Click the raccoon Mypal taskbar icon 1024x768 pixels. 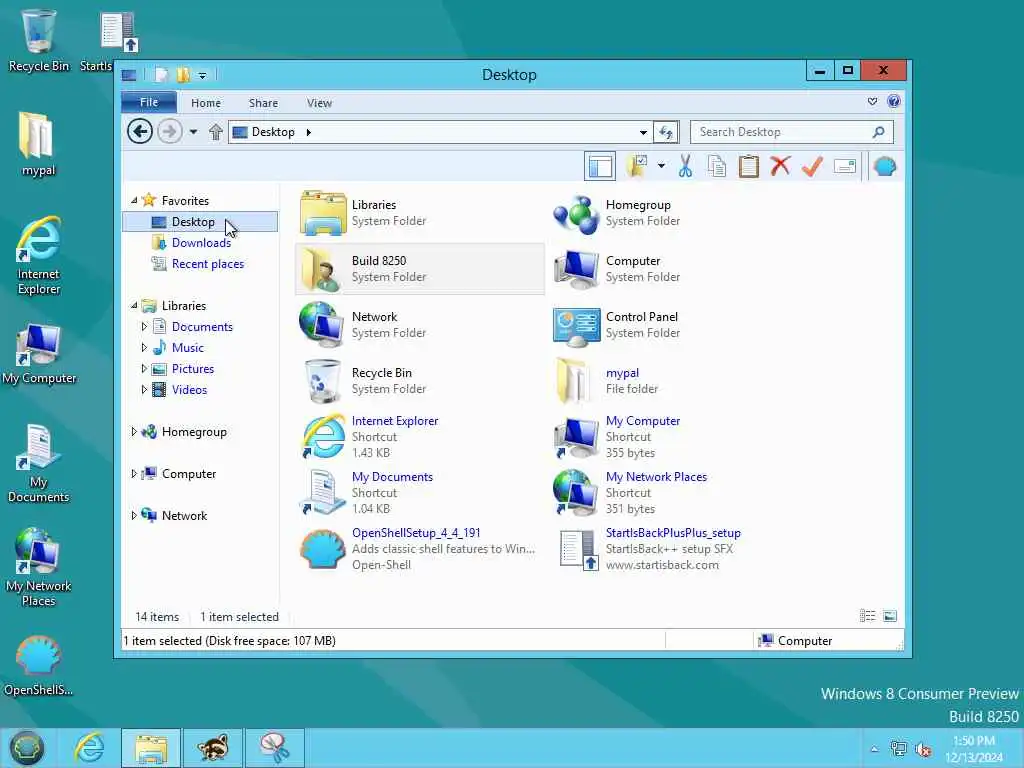click(213, 748)
